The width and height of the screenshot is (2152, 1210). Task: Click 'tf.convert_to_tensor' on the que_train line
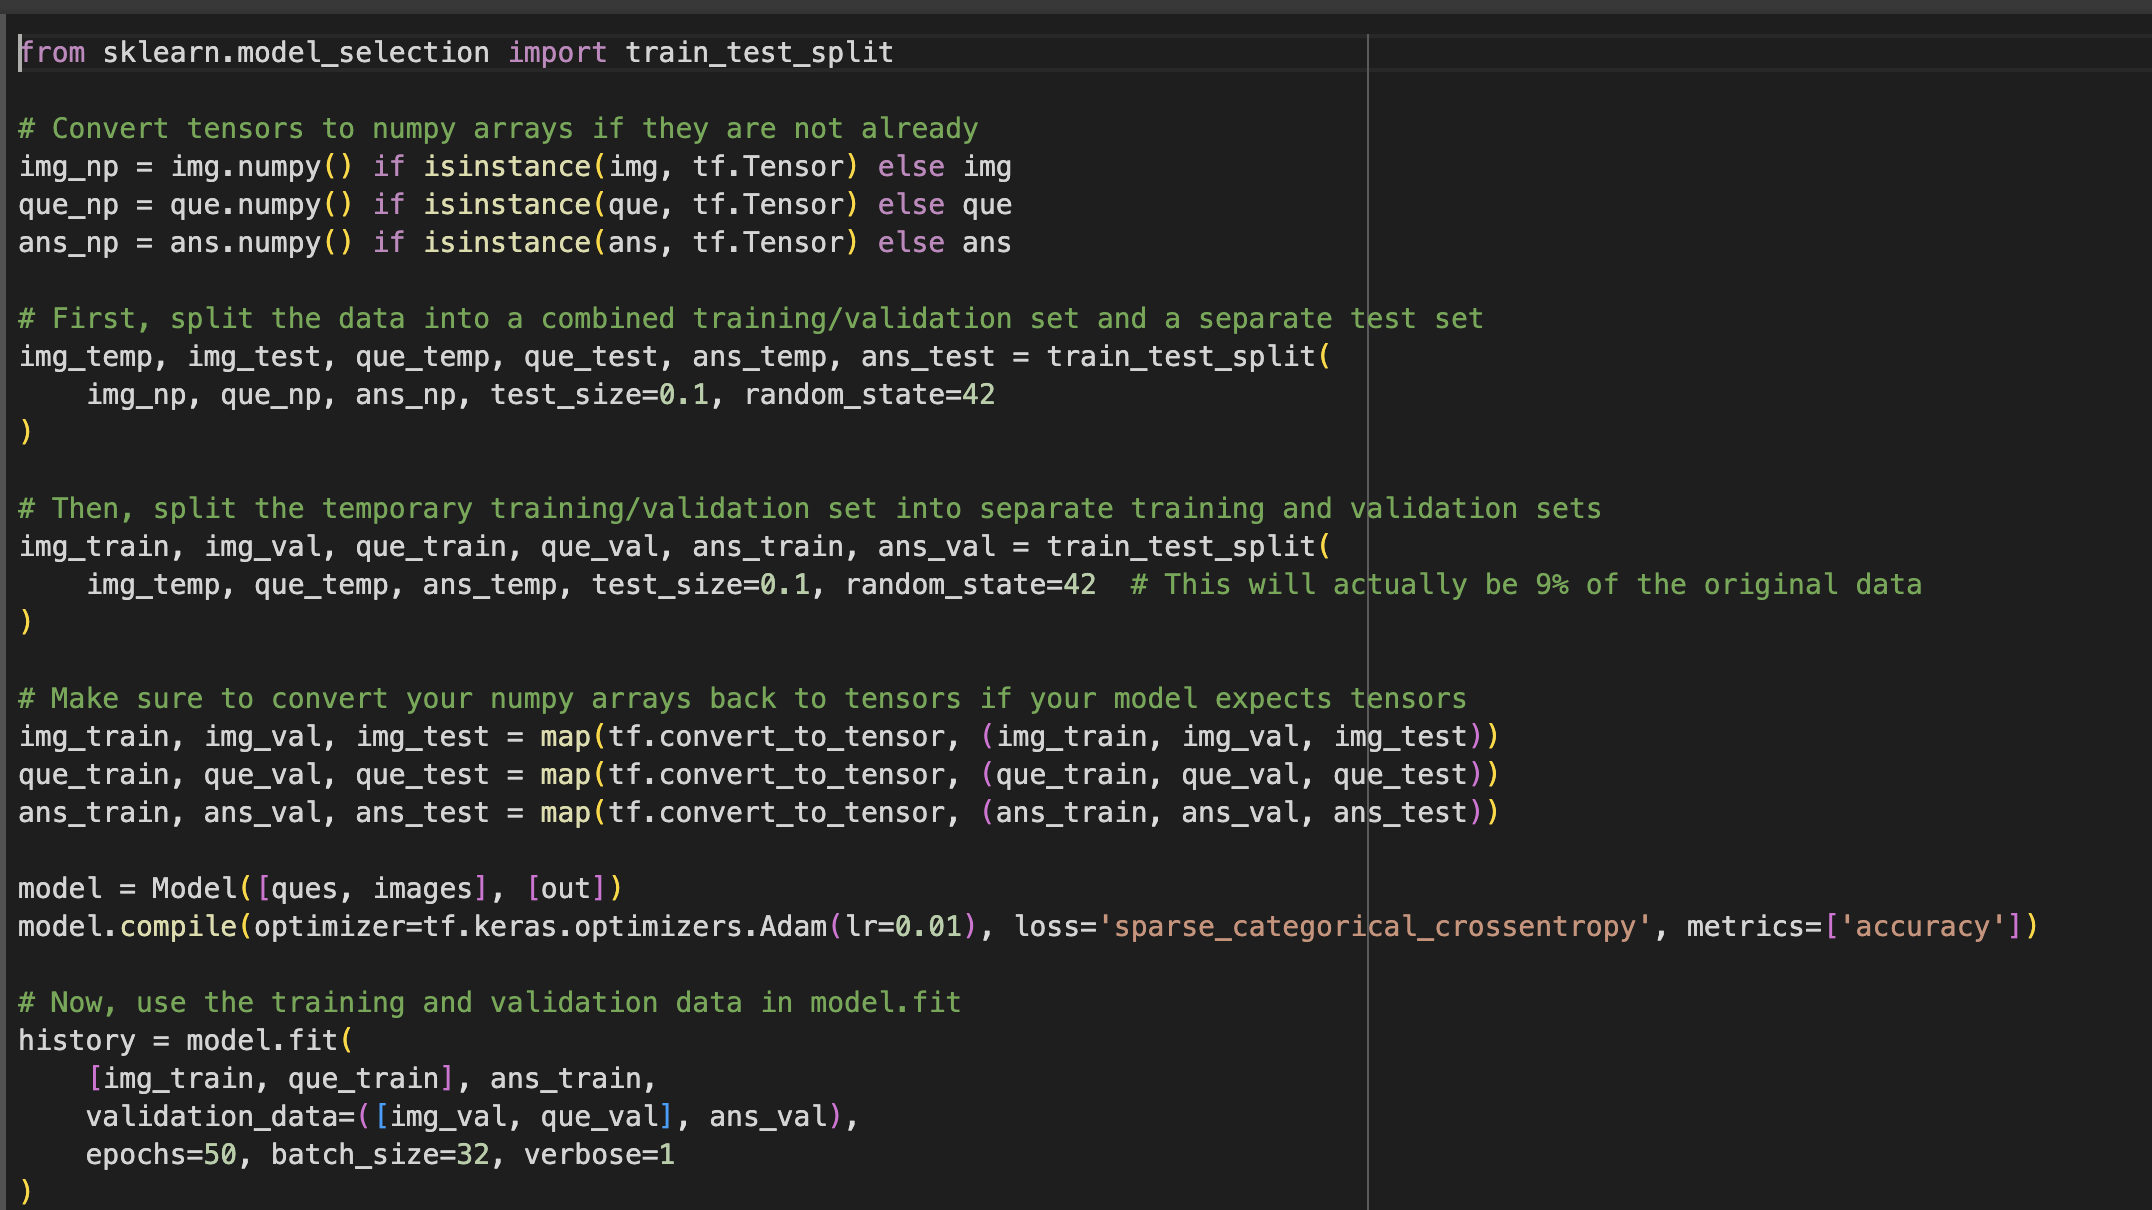pos(776,774)
